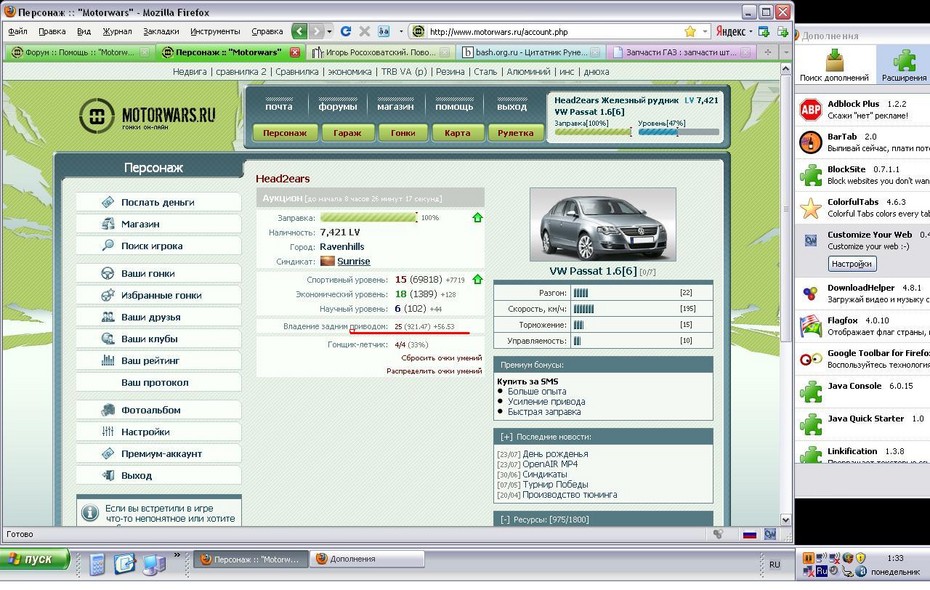Viewport: 930px width, 590px height.
Task: Close the active "Персонаж :: Motorwars" tab
Action: point(294,52)
